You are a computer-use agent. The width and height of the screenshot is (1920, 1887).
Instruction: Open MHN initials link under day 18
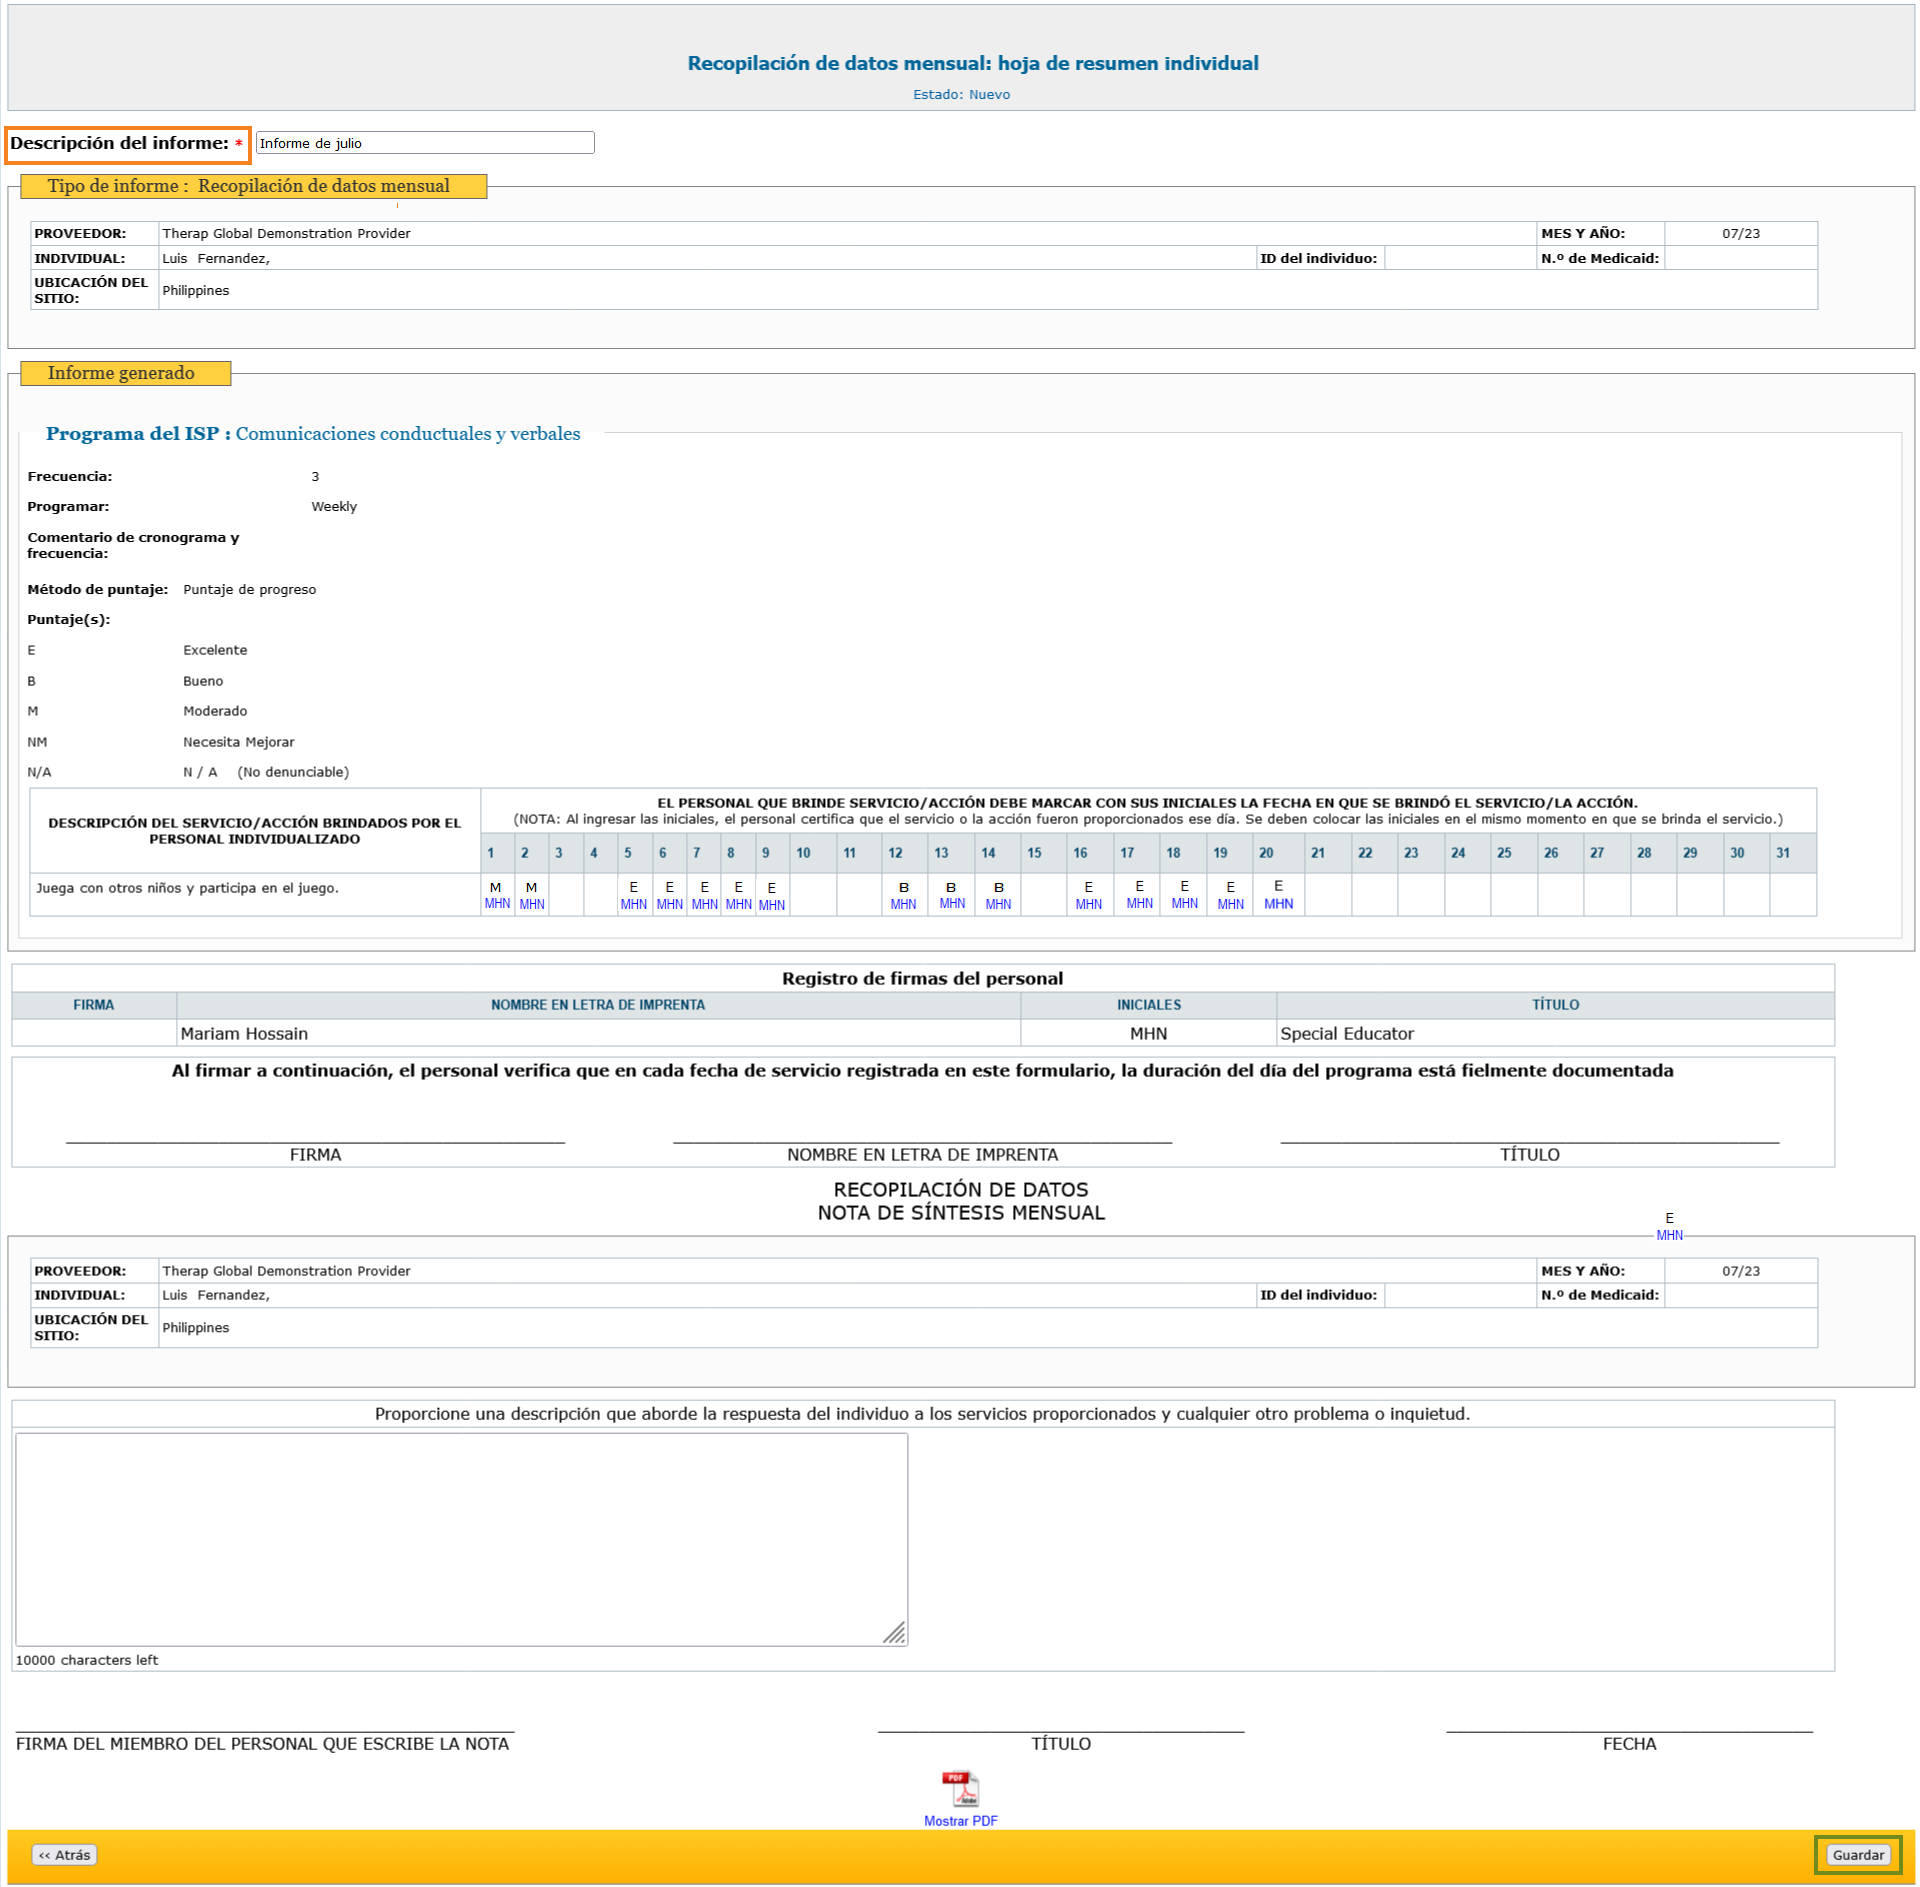(x=1184, y=904)
